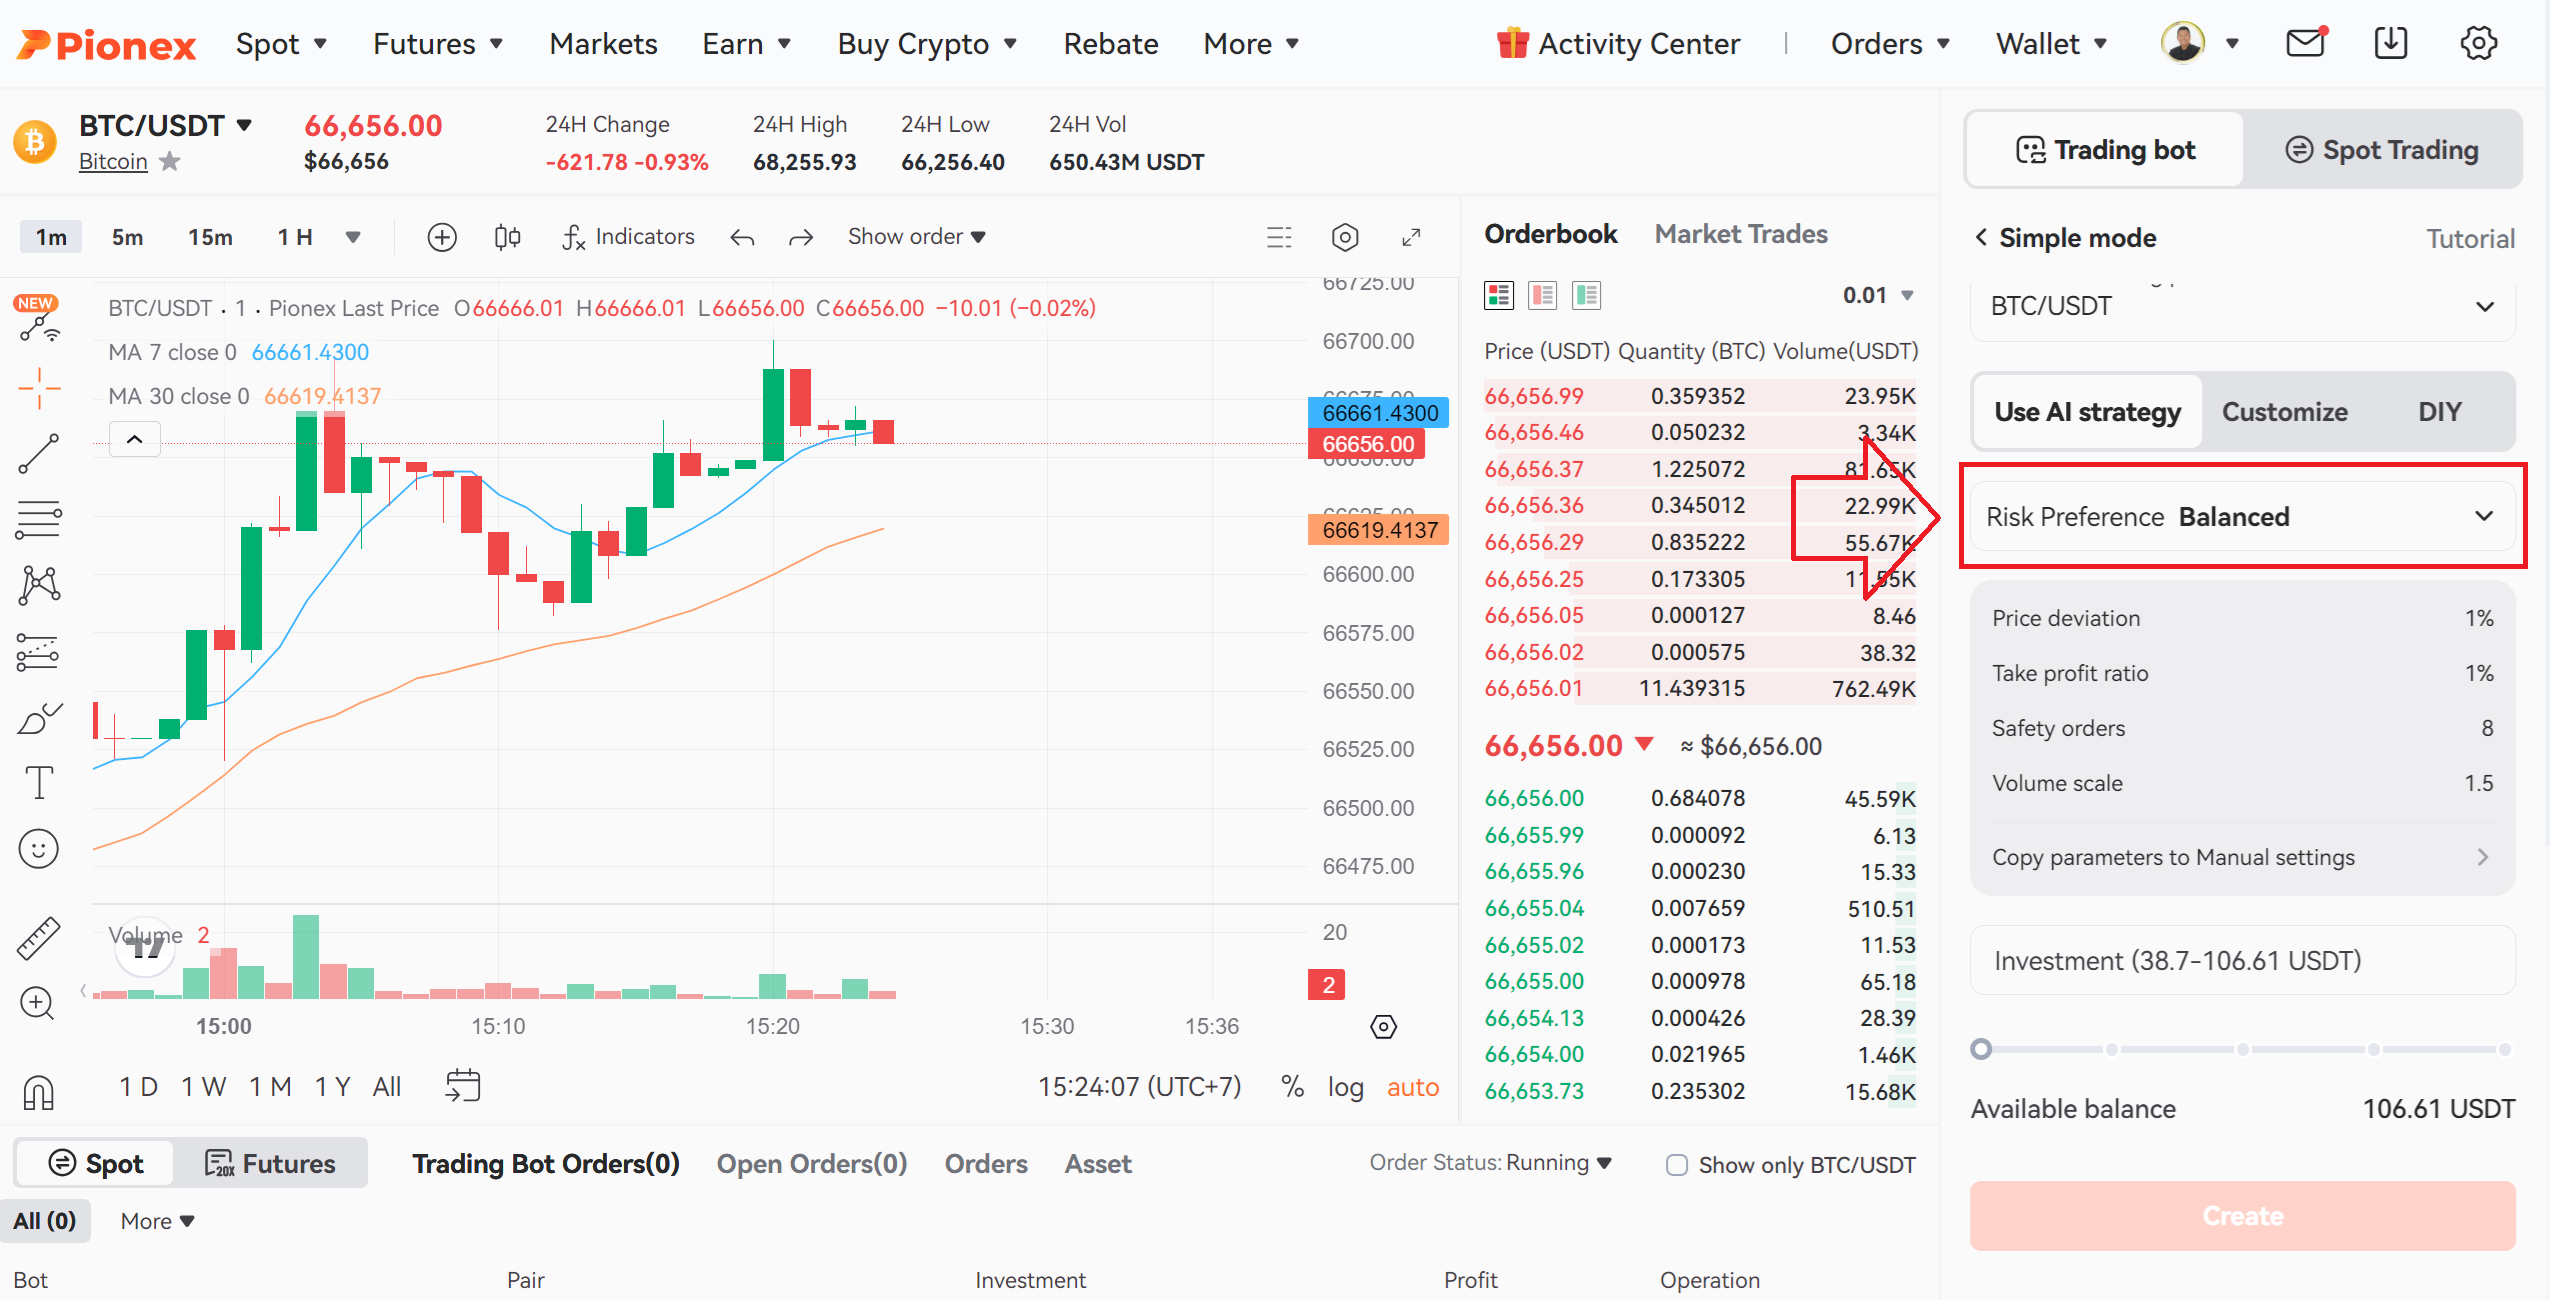Open the chart layout list icon
This screenshot has height=1300, width=2550.
pyautogui.click(x=1279, y=237)
